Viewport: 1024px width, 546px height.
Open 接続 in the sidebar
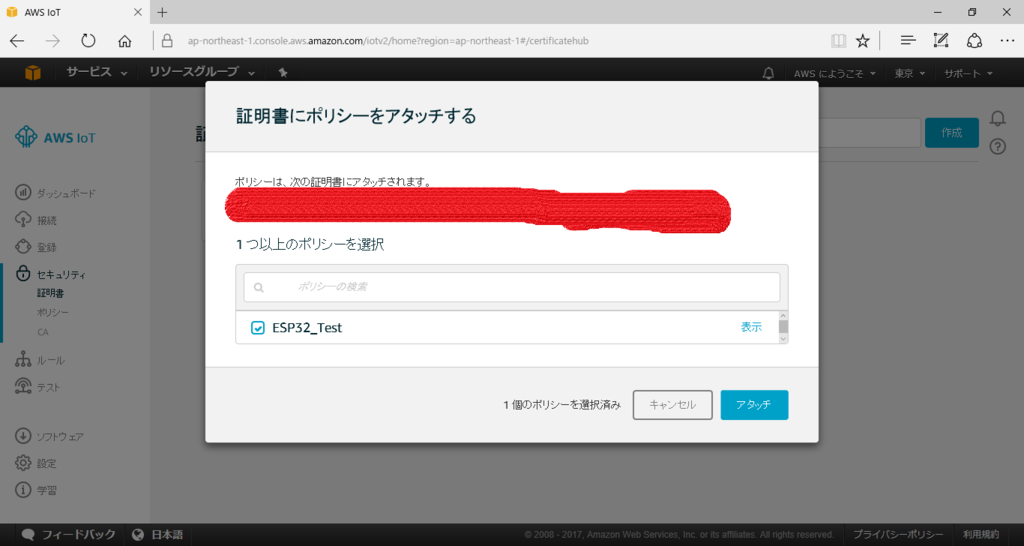tap(36, 220)
